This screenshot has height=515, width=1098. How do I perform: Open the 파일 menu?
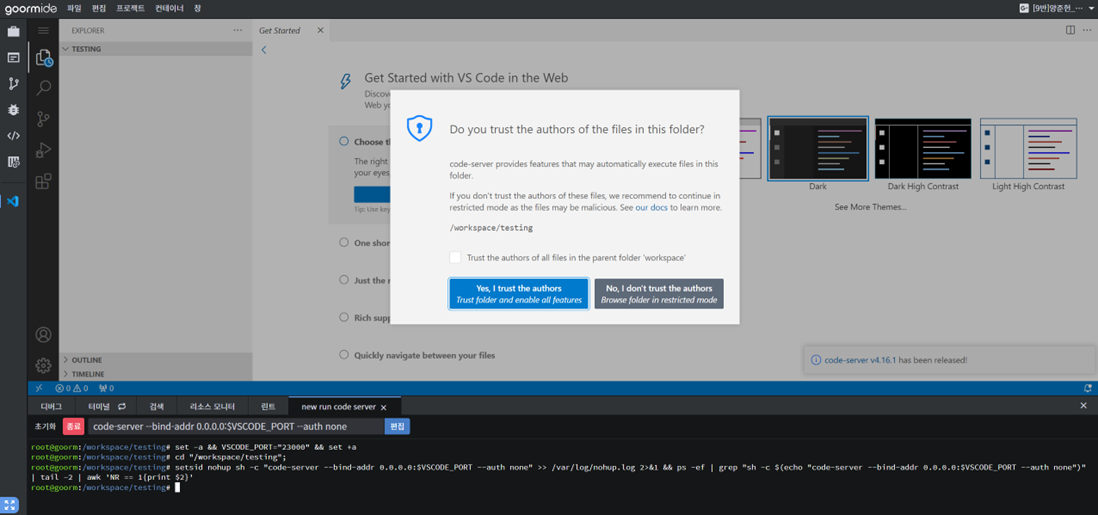(74, 8)
